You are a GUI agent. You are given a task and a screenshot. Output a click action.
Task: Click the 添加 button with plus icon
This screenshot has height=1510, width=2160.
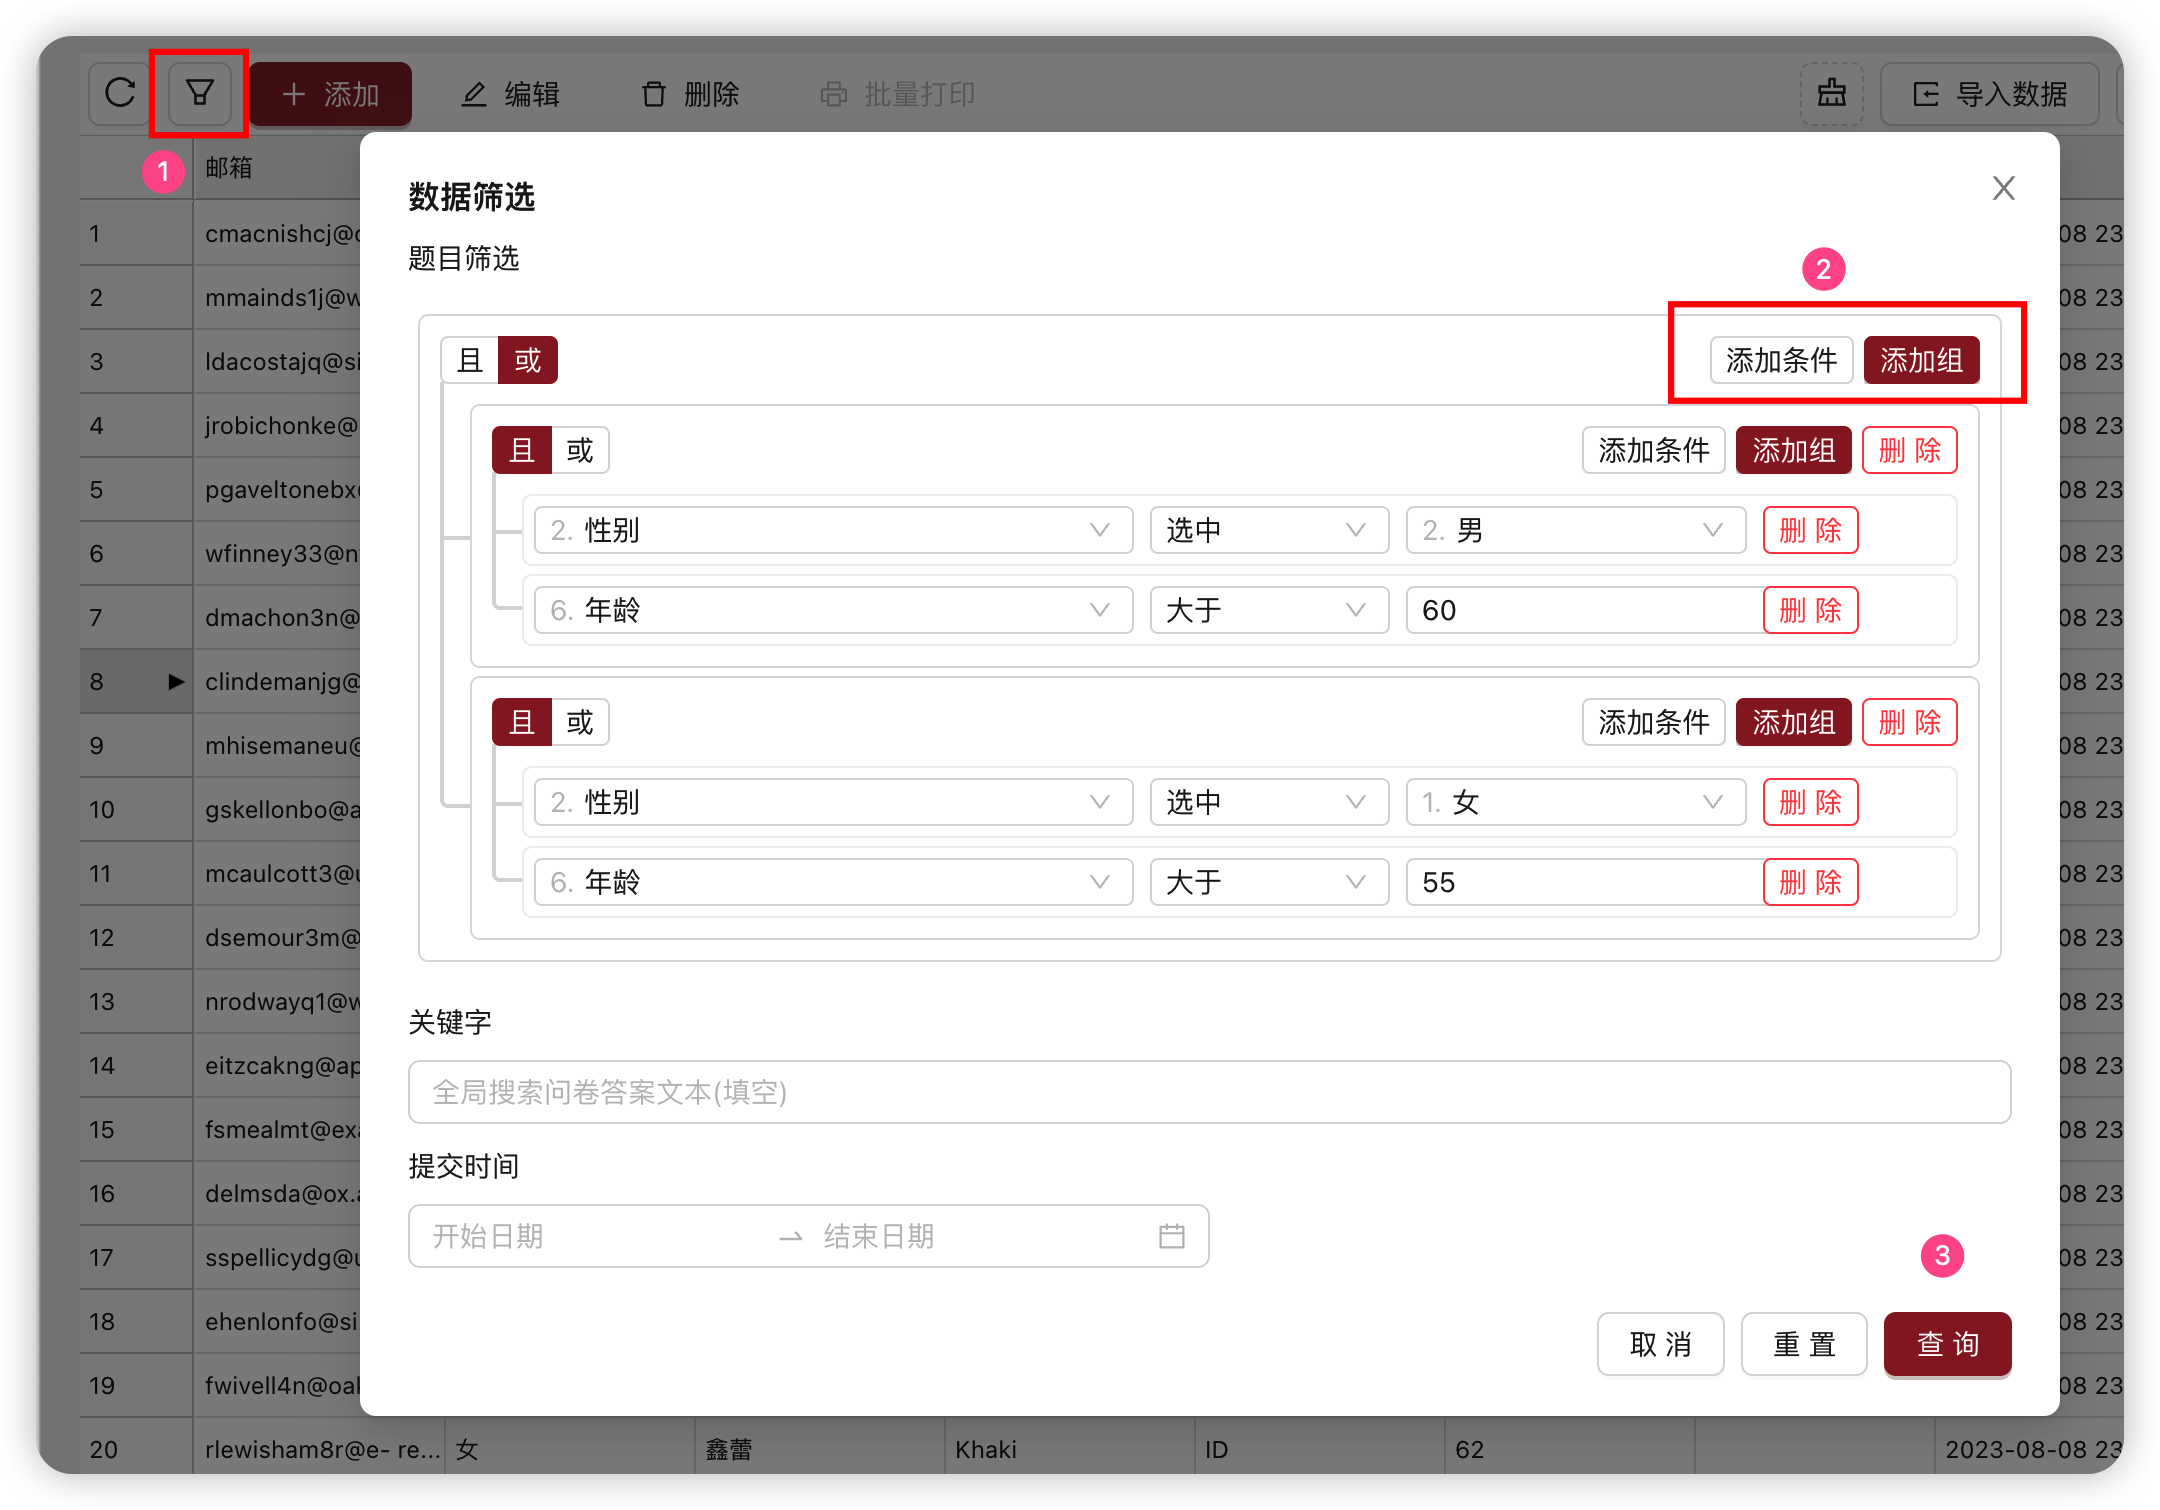tap(331, 94)
